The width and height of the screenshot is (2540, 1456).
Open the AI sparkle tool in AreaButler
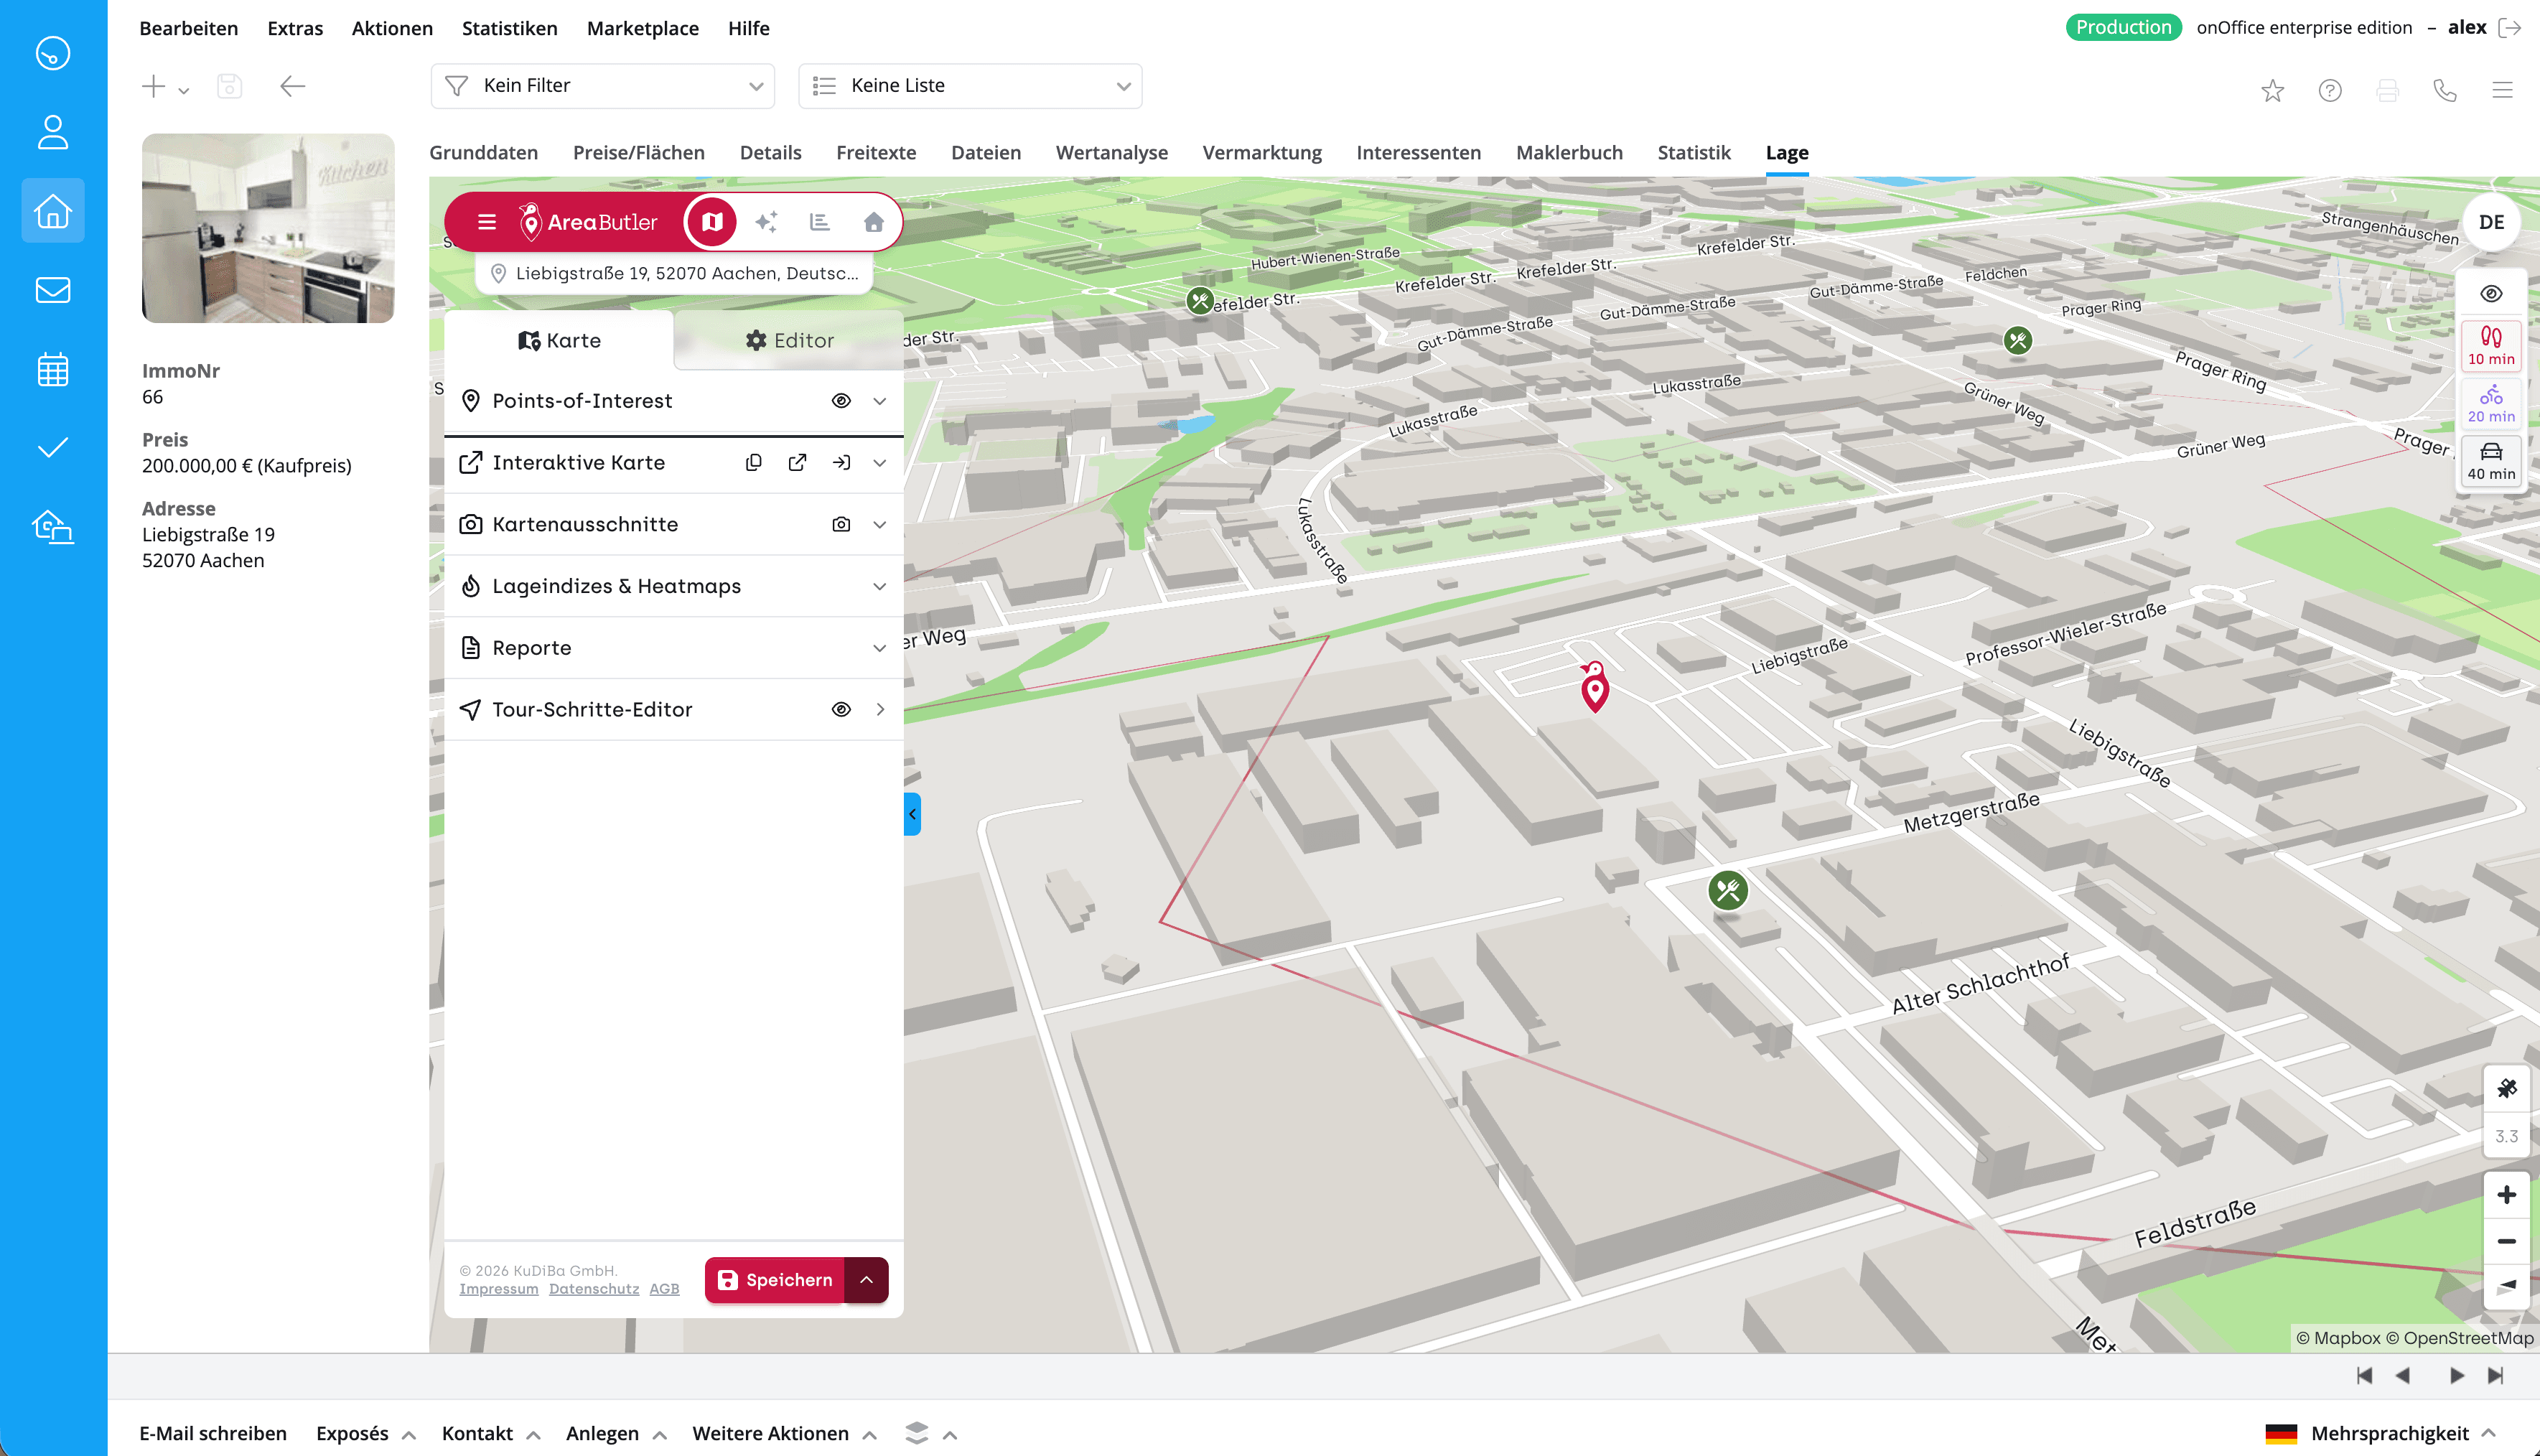(766, 222)
